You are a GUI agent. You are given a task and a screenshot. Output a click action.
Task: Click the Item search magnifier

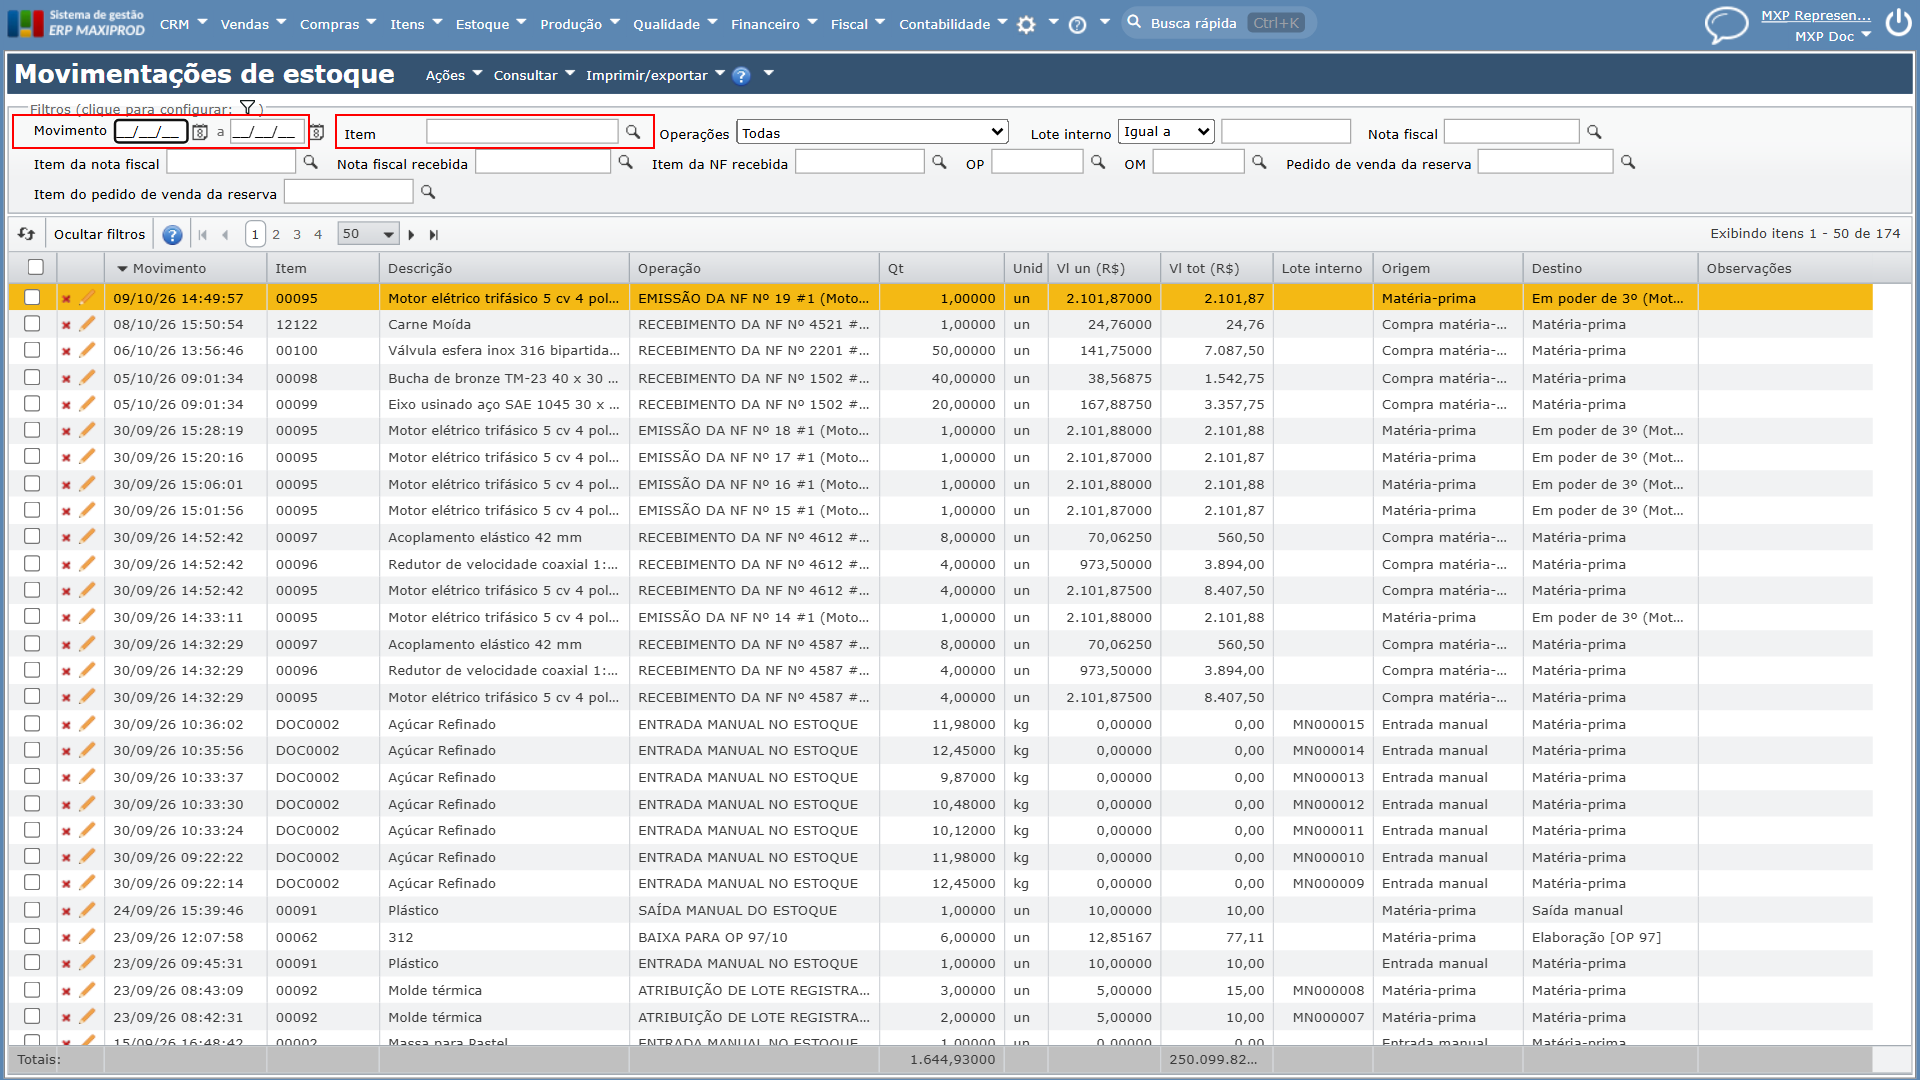tap(633, 132)
